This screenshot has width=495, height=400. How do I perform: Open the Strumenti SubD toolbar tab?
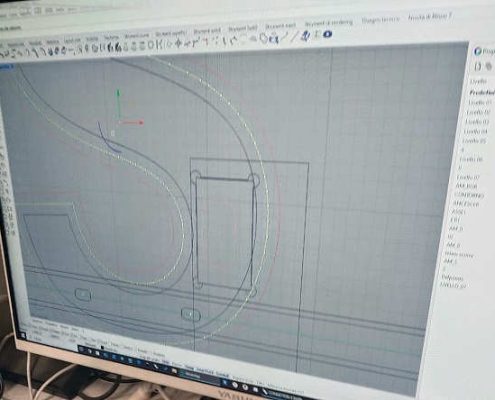[x=243, y=29]
